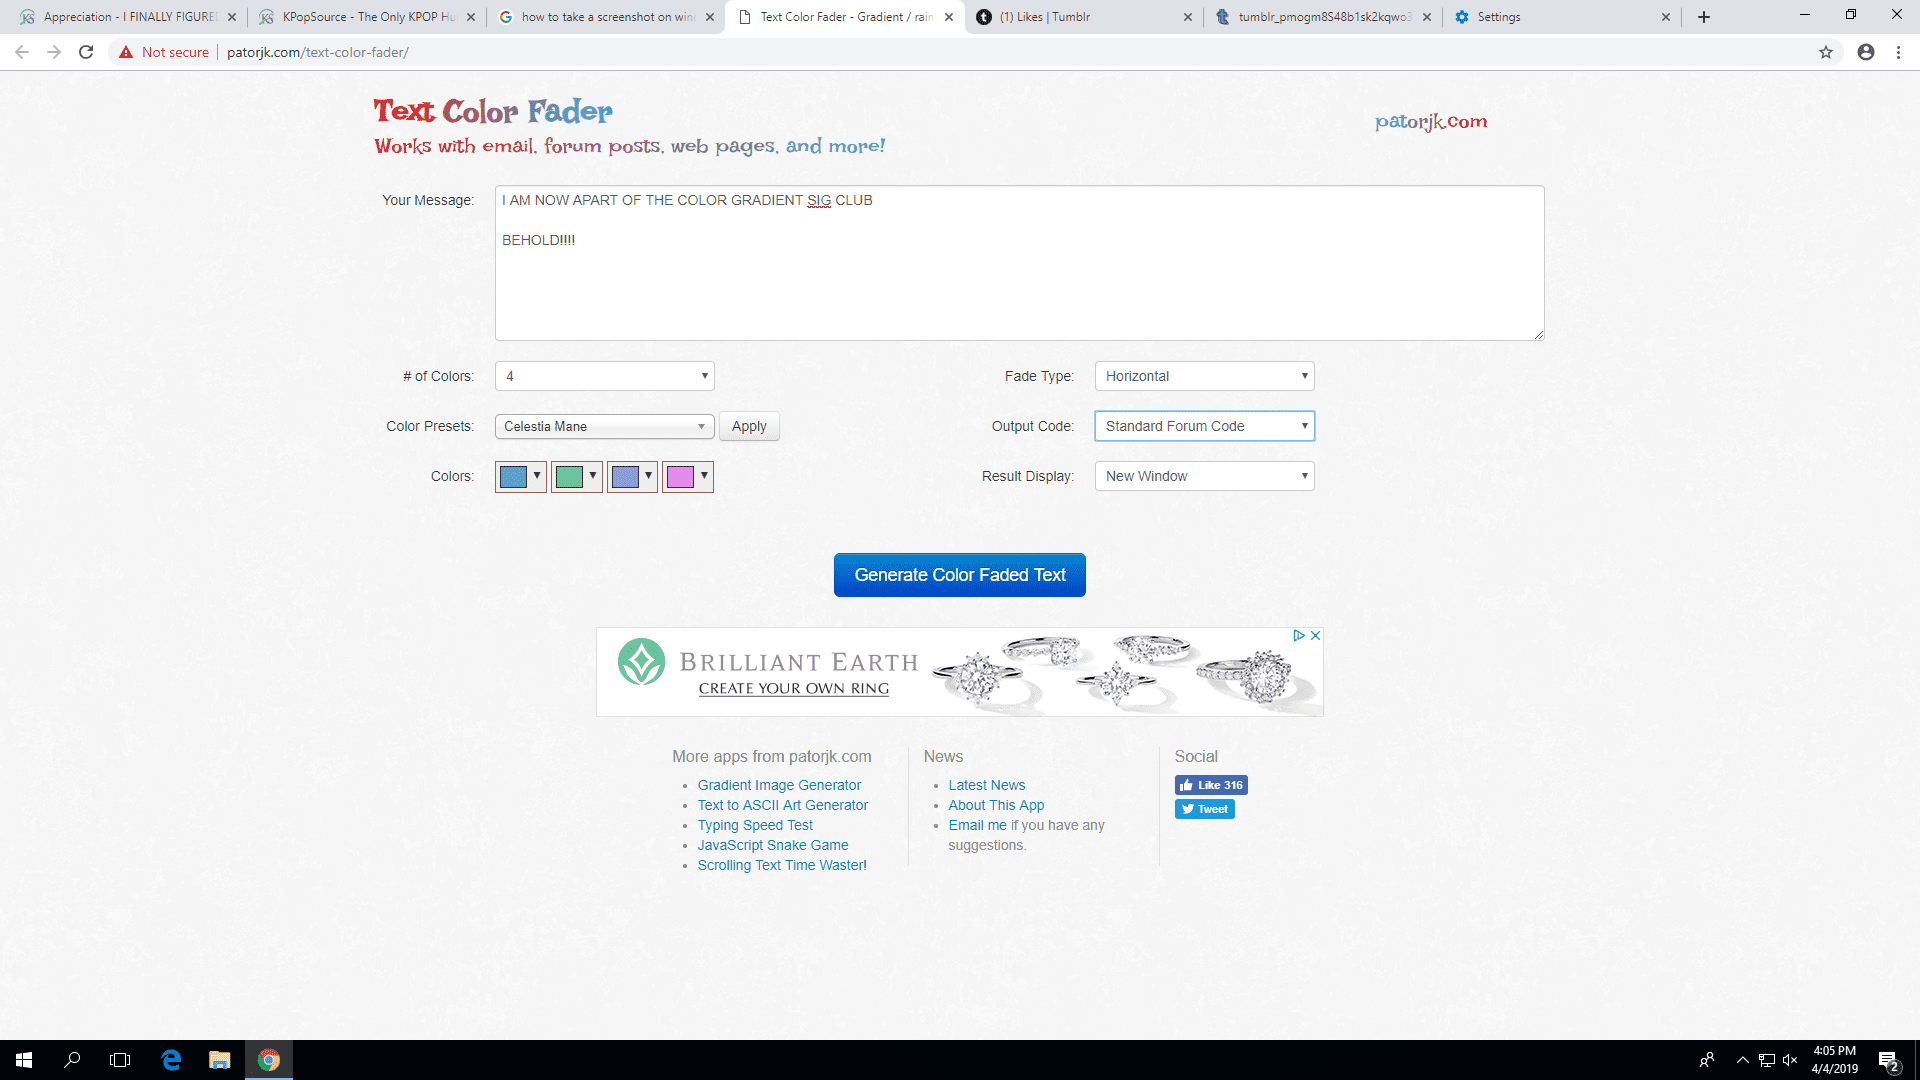This screenshot has width=1920, height=1080.
Task: Open the # of Colors dropdown
Action: (x=604, y=376)
